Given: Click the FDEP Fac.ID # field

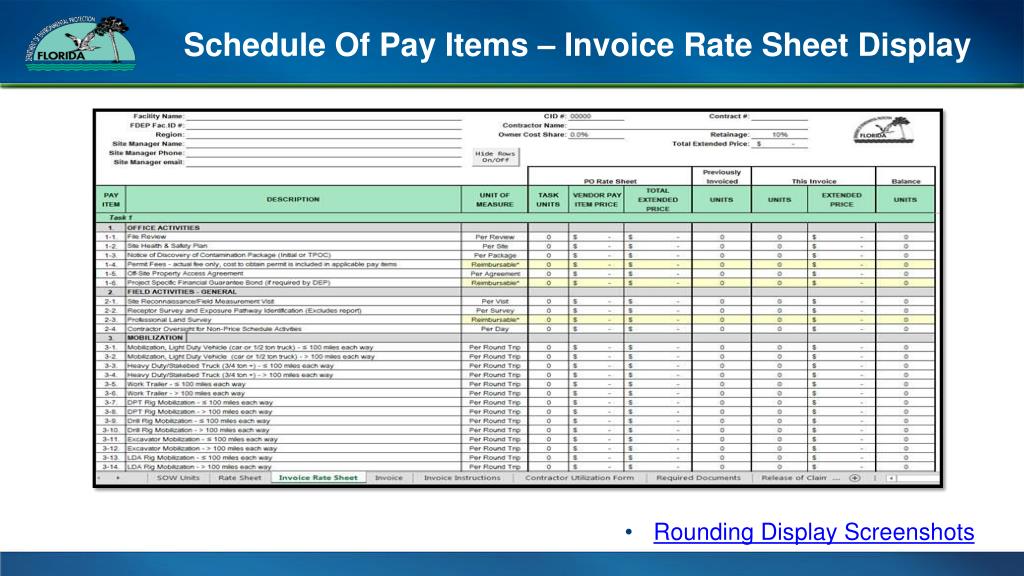Looking at the screenshot, I should (323, 125).
